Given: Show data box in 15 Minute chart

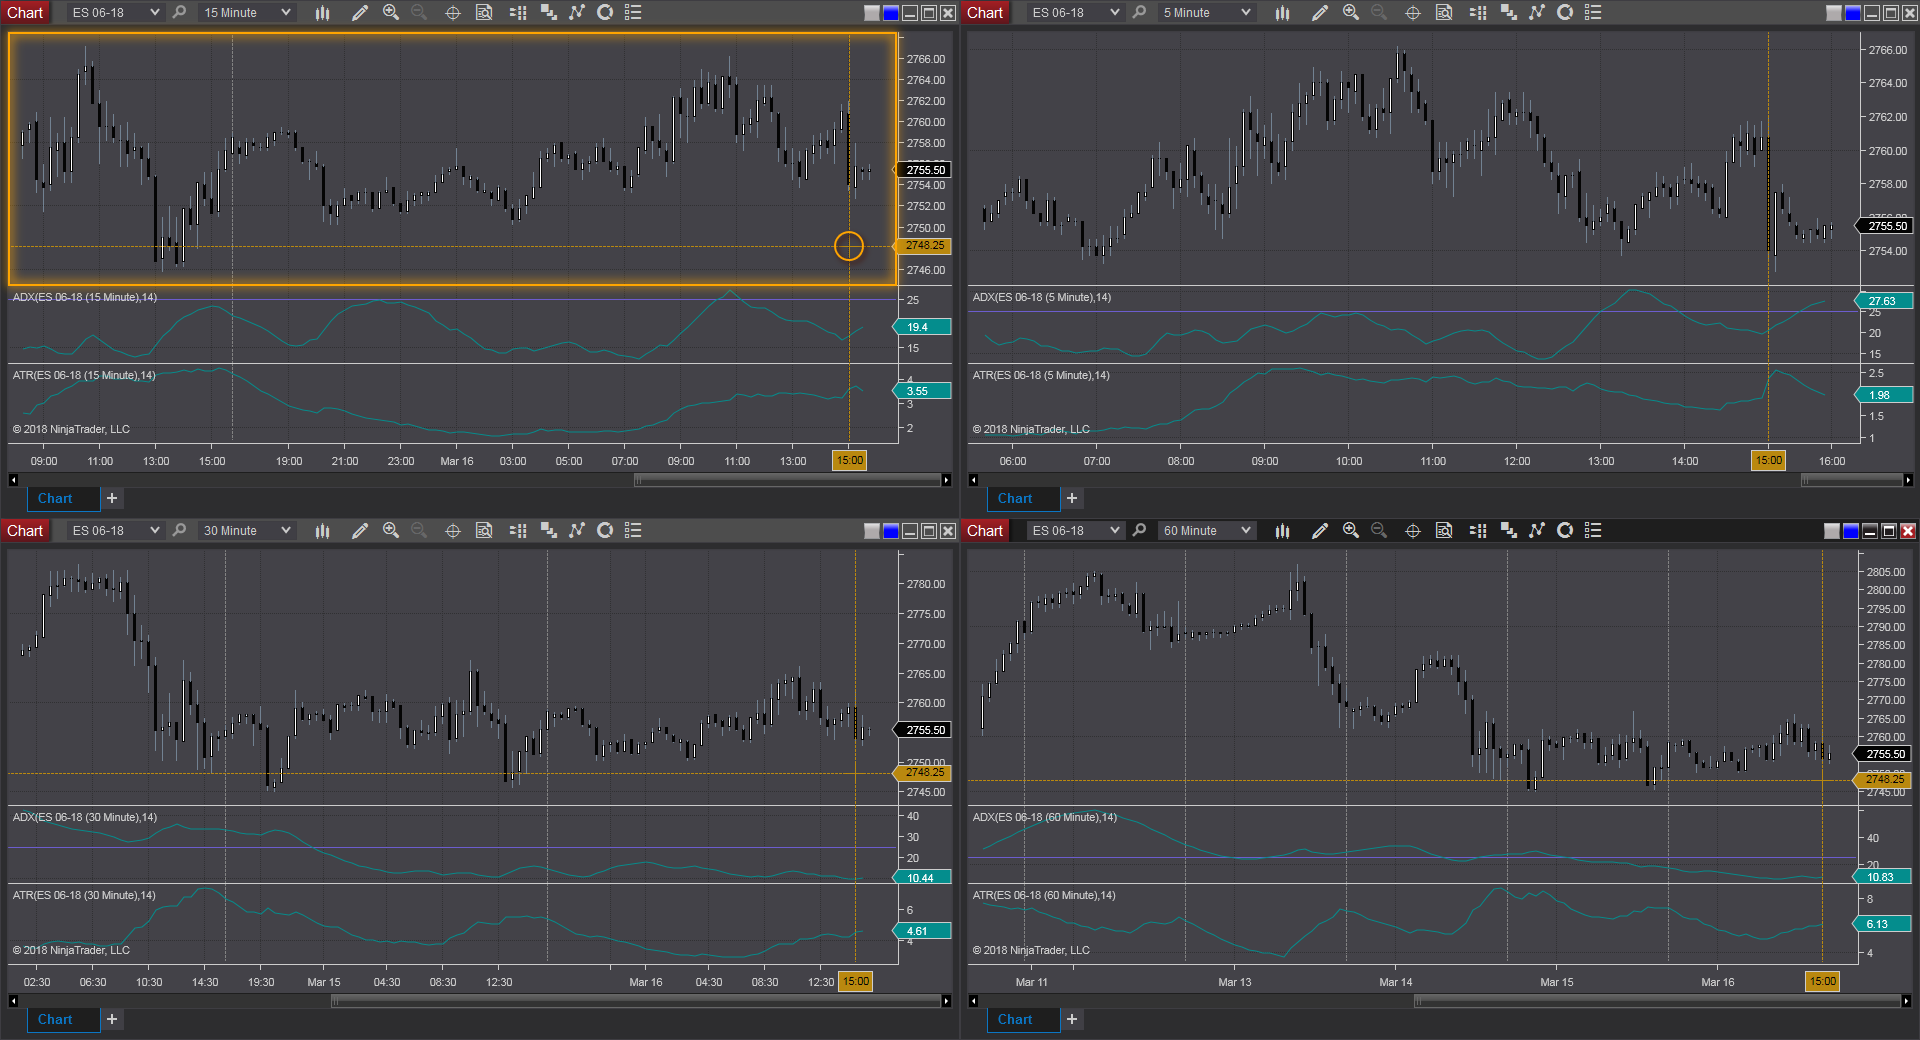Looking at the screenshot, I should point(484,13).
